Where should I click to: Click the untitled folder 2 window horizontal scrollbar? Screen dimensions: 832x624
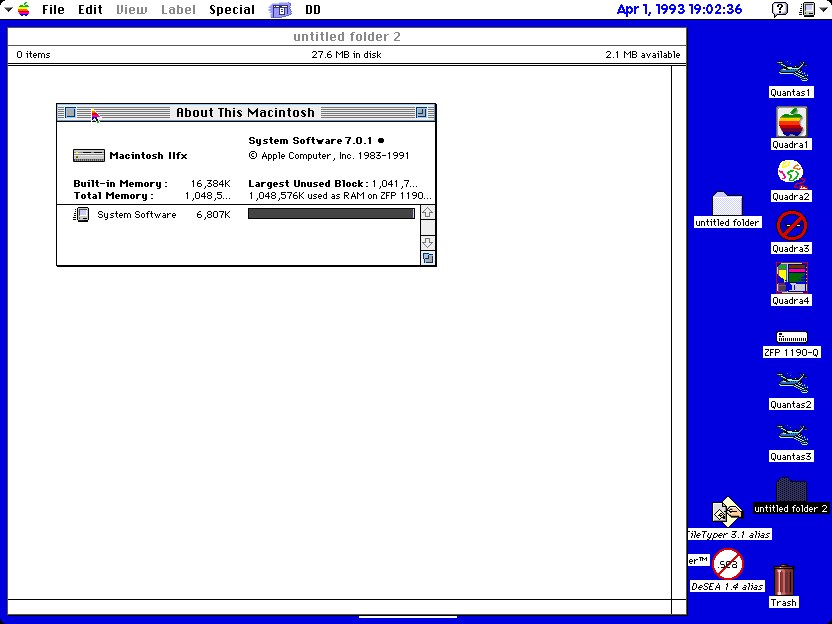pyautogui.click(x=340, y=607)
